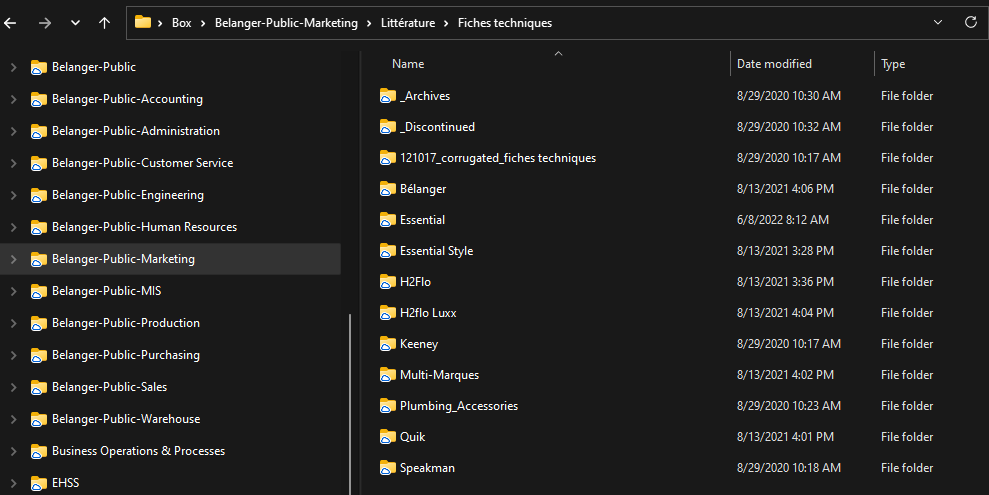
Task: Select Box in the breadcrumb path
Action: click(x=182, y=23)
